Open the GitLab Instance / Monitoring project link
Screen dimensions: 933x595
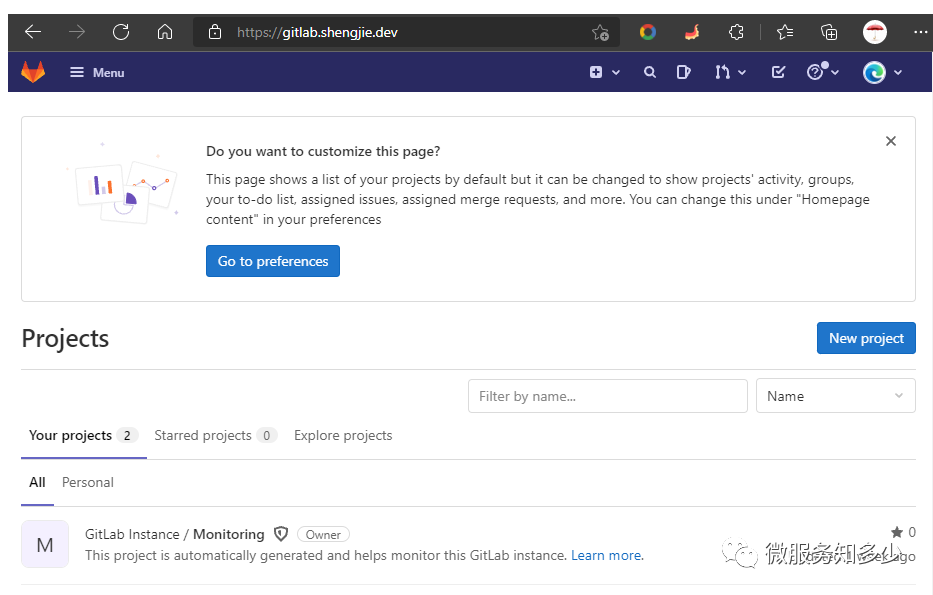[174, 534]
